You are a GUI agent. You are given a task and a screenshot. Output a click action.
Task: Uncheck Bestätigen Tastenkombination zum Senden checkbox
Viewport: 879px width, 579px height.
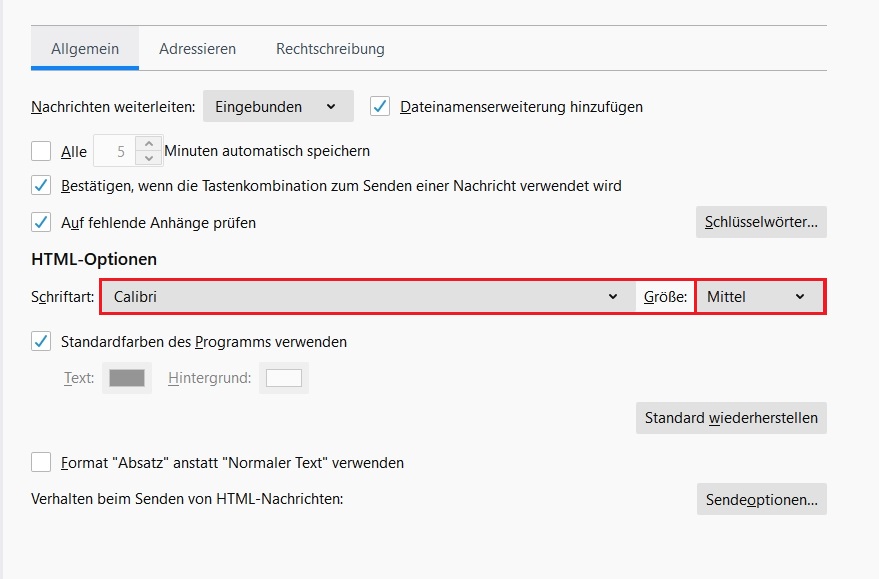click(41, 185)
